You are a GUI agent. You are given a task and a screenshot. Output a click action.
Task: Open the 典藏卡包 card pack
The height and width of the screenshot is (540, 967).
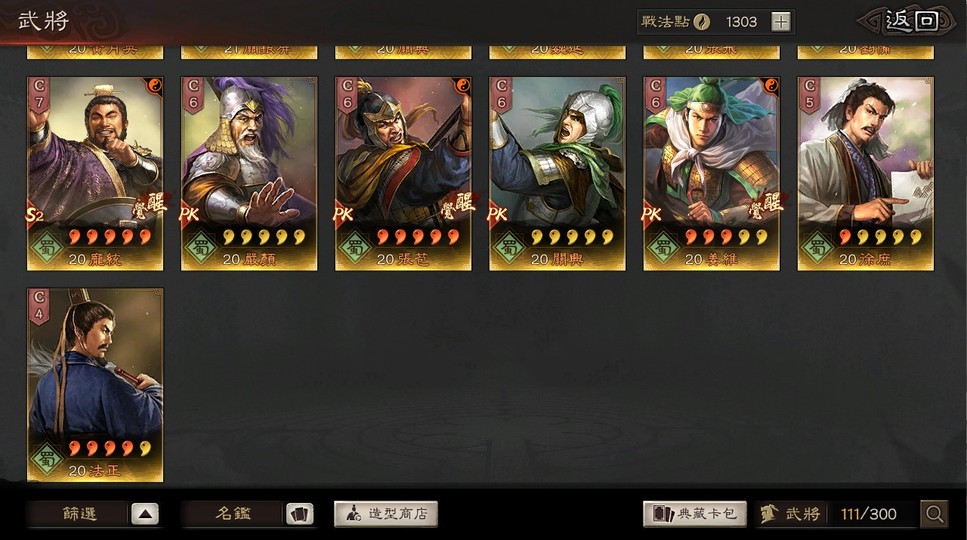point(695,514)
